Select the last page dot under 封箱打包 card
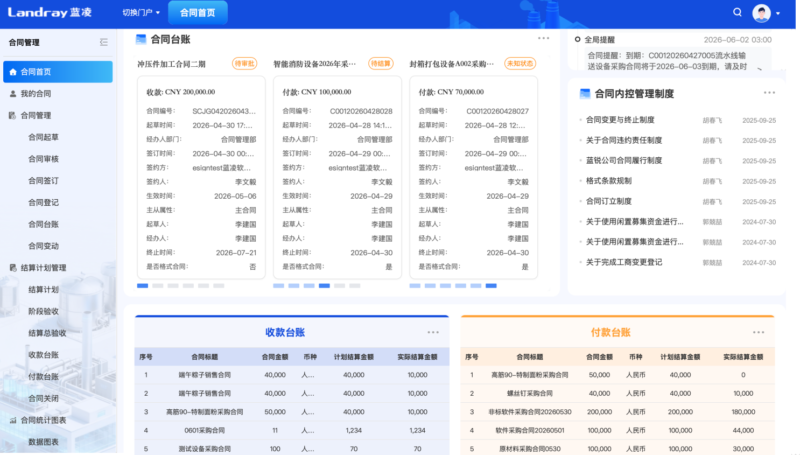This screenshot has width=800, height=455. [491, 286]
